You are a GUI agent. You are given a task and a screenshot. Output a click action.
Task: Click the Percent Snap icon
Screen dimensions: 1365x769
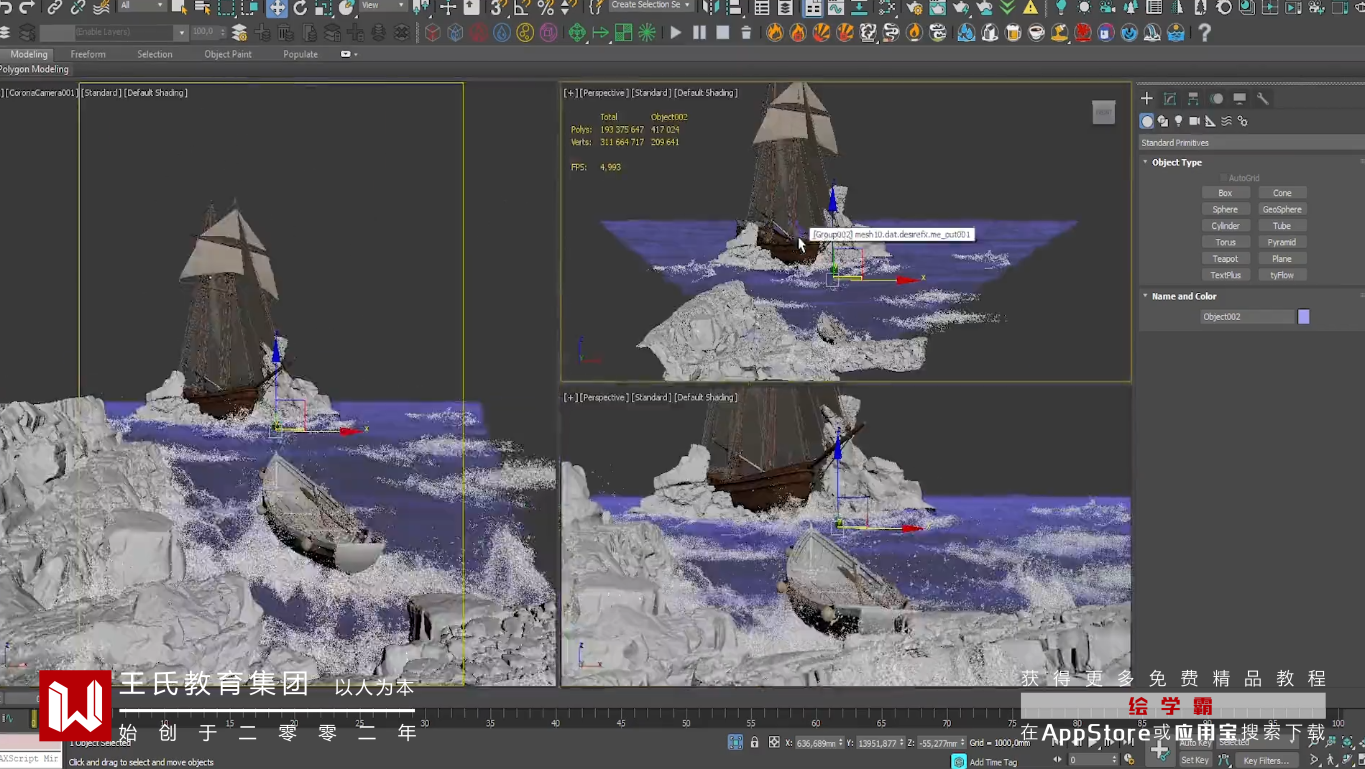click(x=546, y=8)
